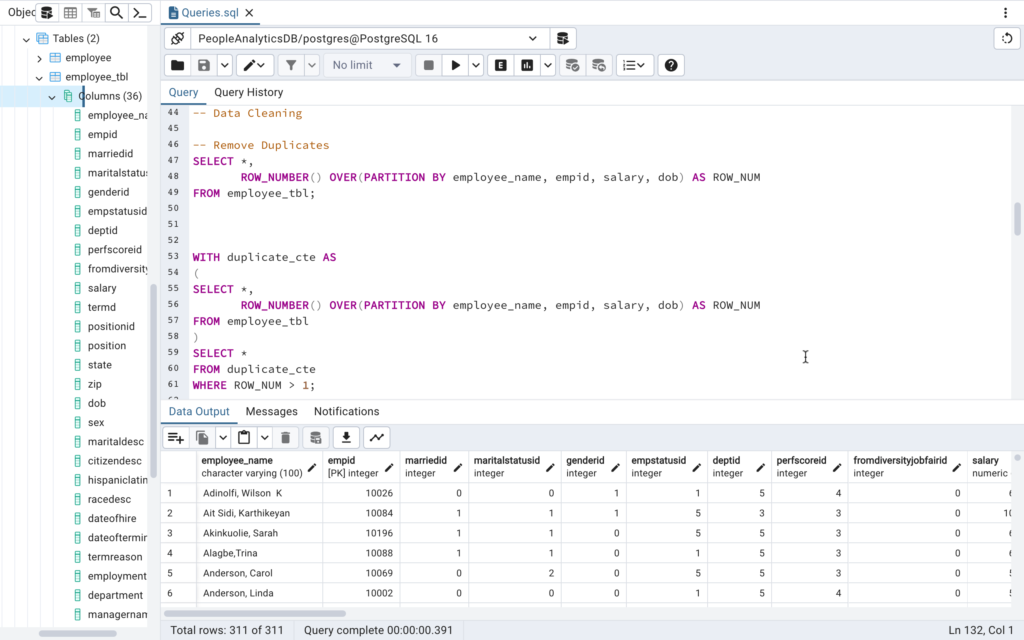This screenshot has width=1024, height=640.
Task: Switch to the Messages tab
Action: [271, 411]
